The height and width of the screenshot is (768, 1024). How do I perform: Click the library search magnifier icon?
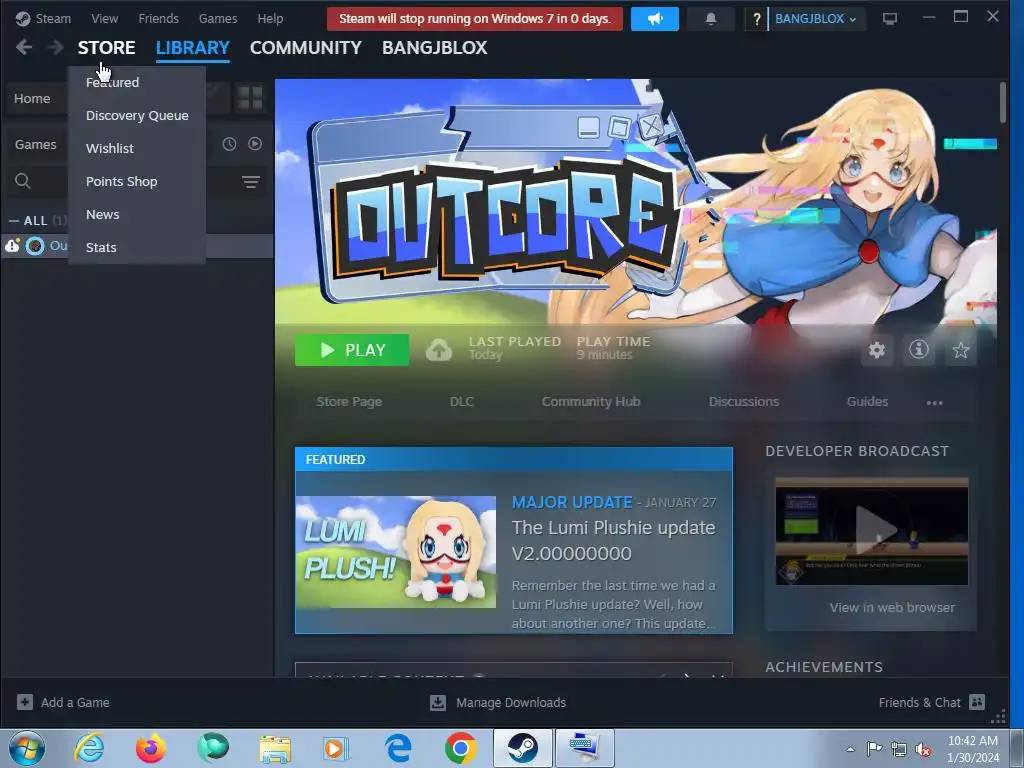point(23,182)
